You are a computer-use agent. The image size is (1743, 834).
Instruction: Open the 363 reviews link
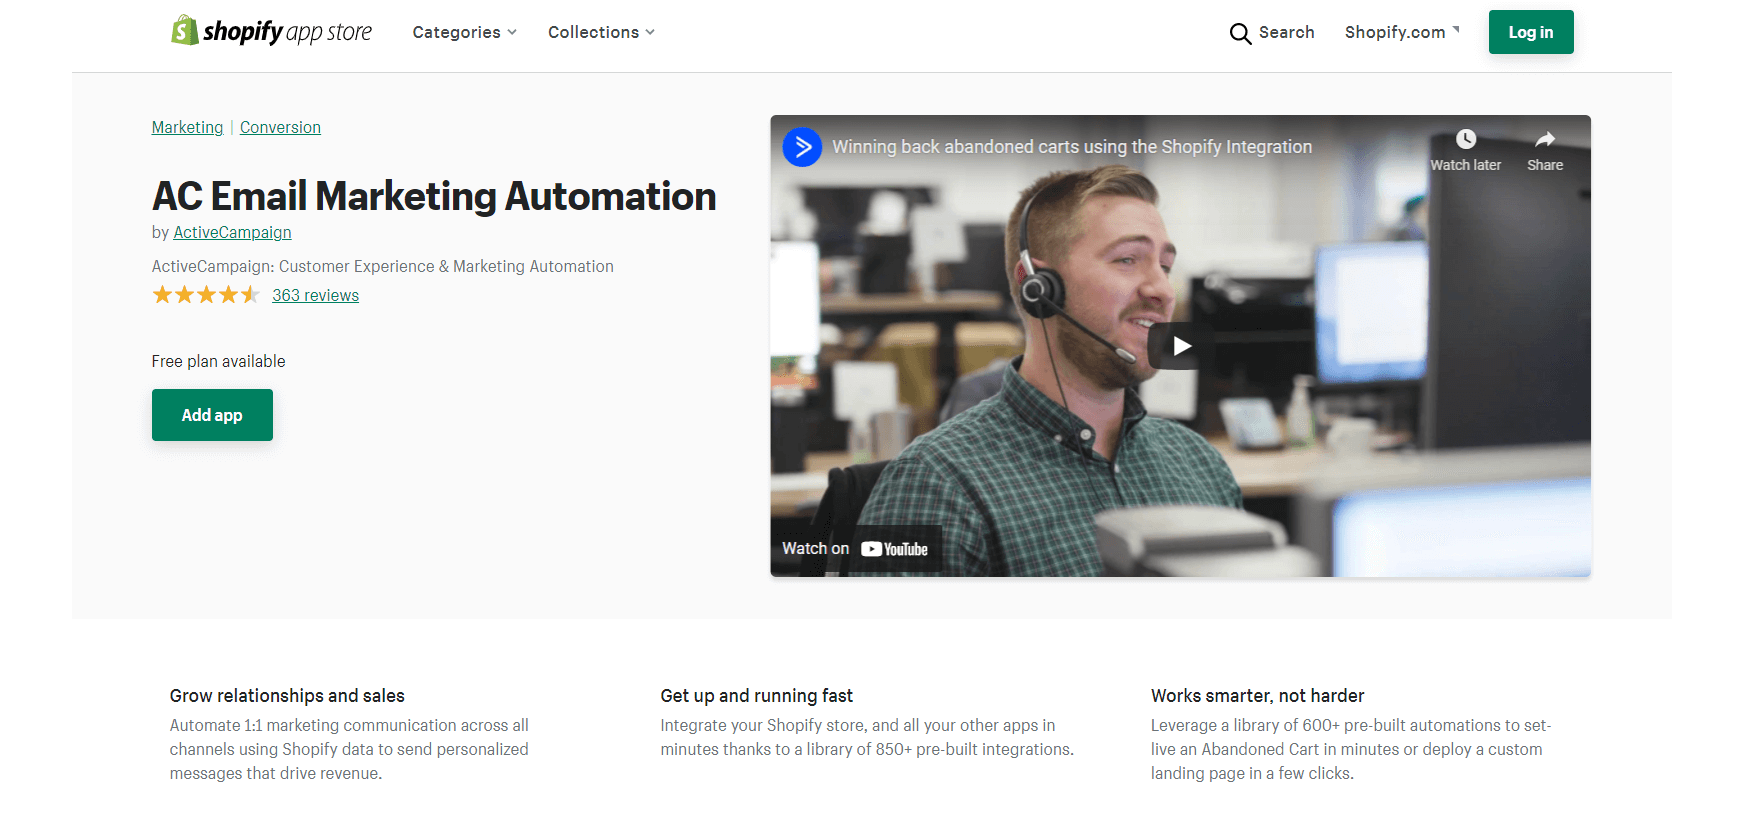(315, 295)
